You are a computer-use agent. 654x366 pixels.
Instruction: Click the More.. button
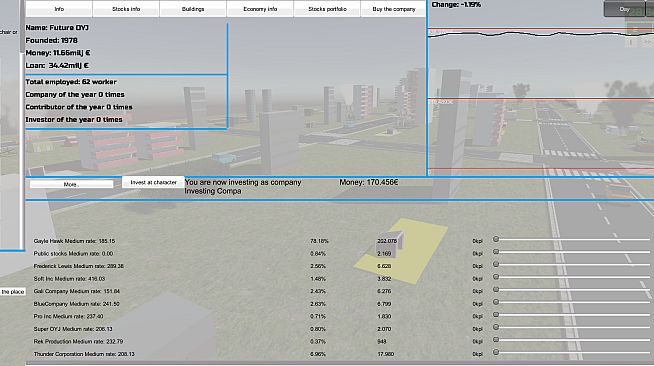pyautogui.click(x=71, y=184)
